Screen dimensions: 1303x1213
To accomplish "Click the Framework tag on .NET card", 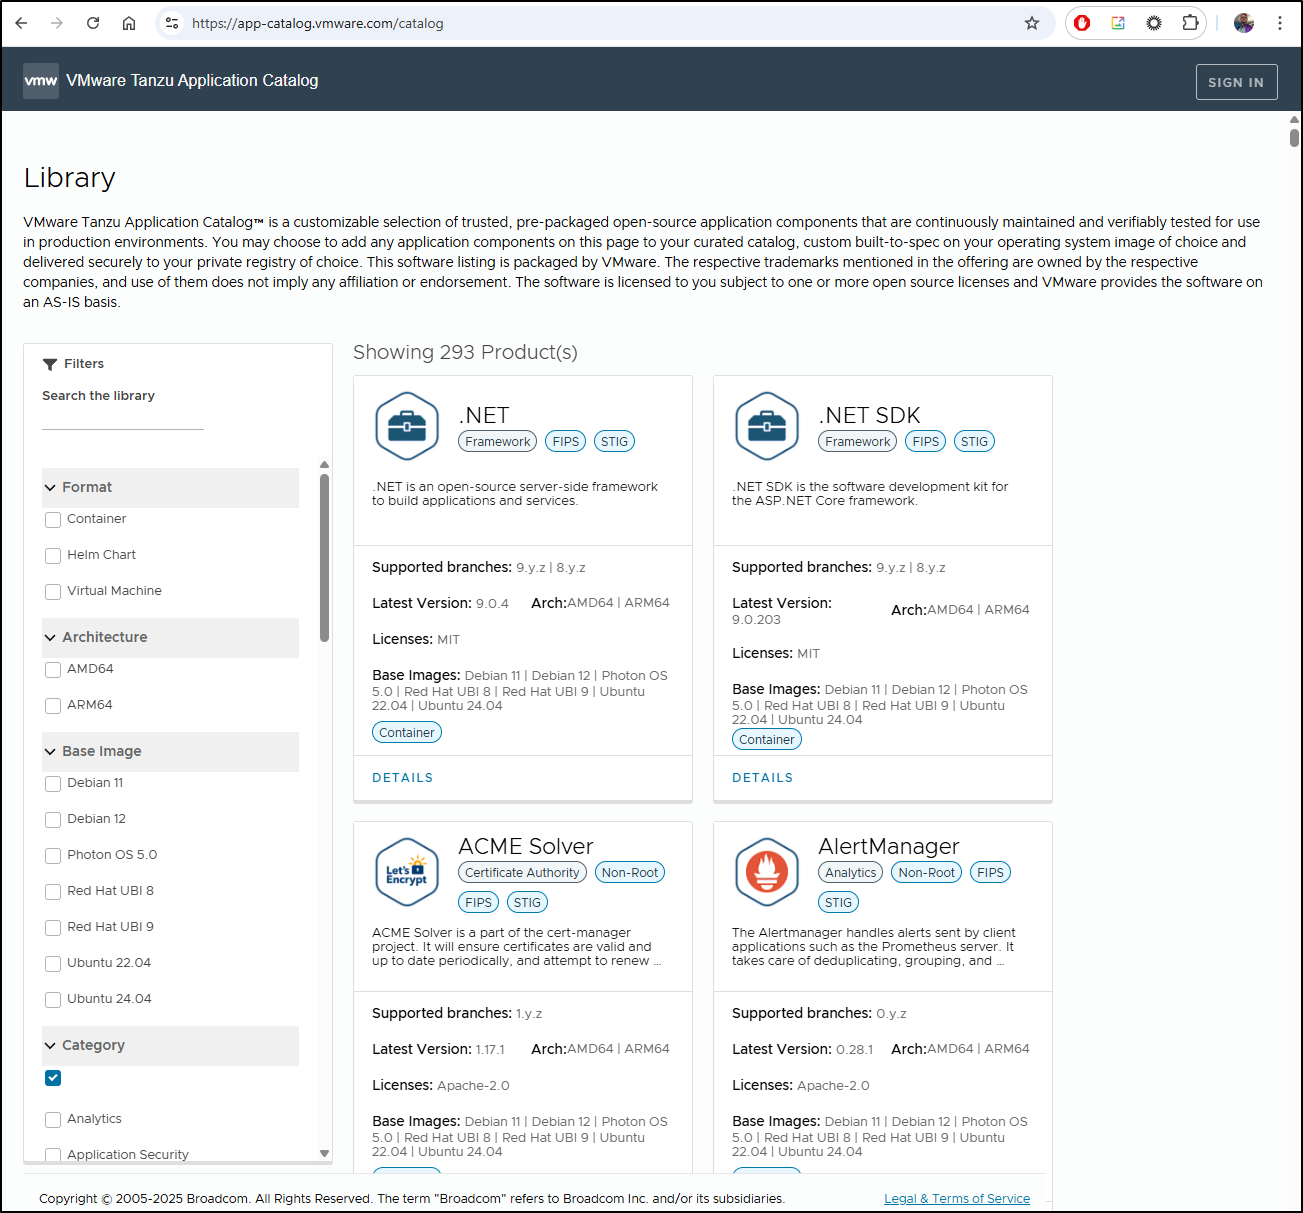I will pyautogui.click(x=498, y=442).
